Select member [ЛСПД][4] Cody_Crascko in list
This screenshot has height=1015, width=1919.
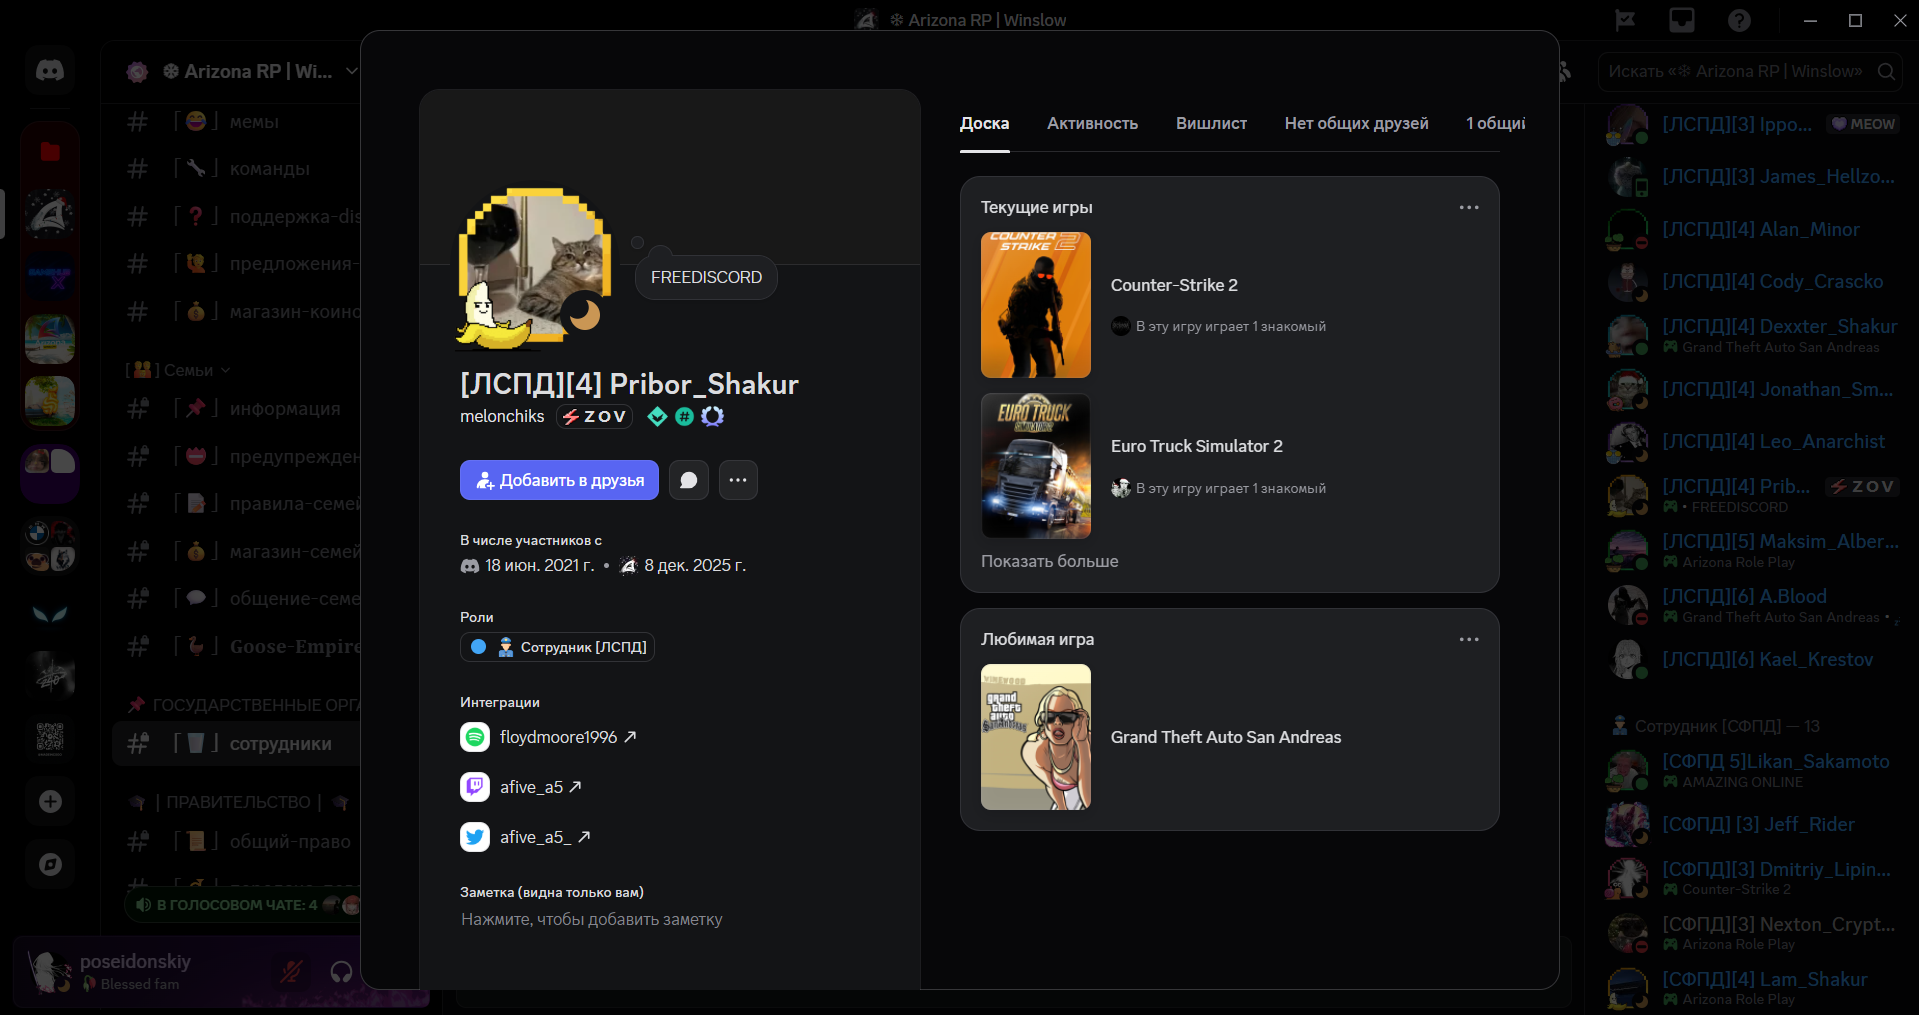1752,281
